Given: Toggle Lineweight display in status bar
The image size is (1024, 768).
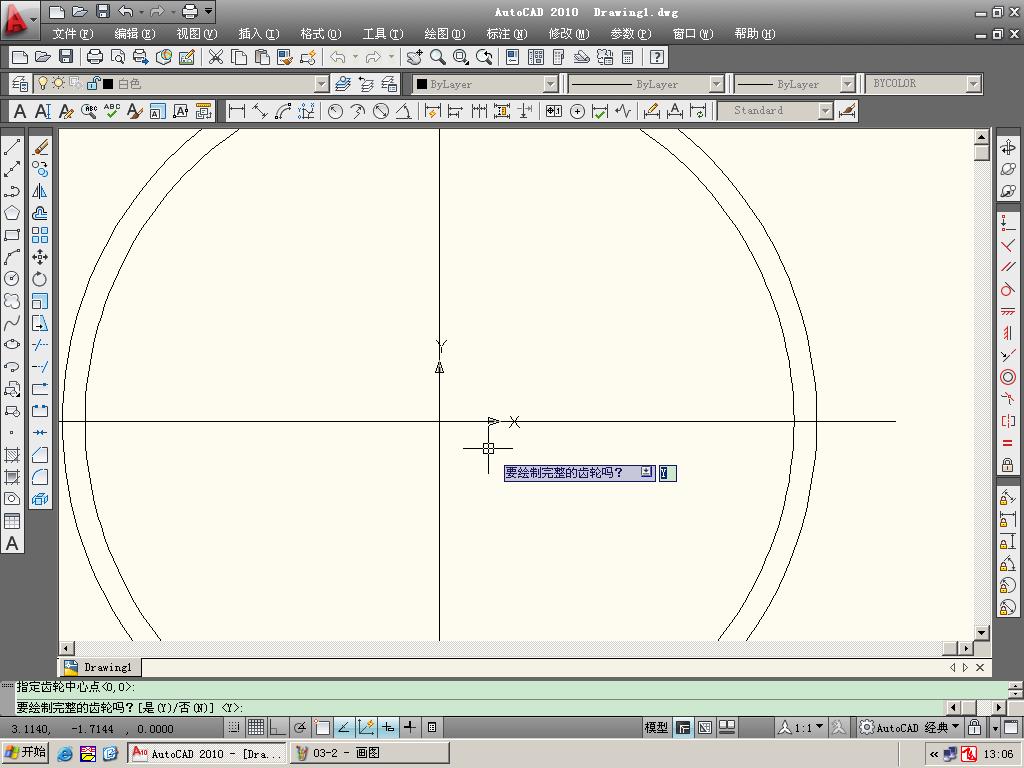Looking at the screenshot, I should pyautogui.click(x=409, y=727).
